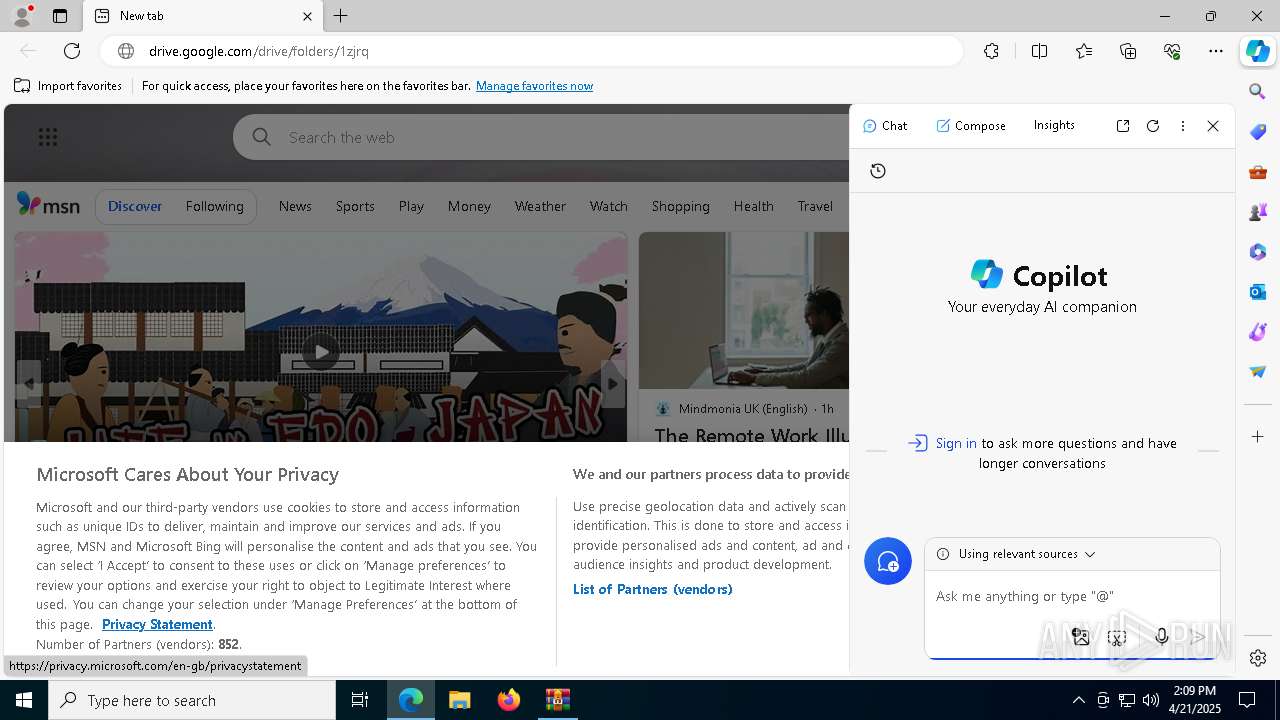The height and width of the screenshot is (720, 1280).
Task: Open Shopping menu item
Action: 680,206
